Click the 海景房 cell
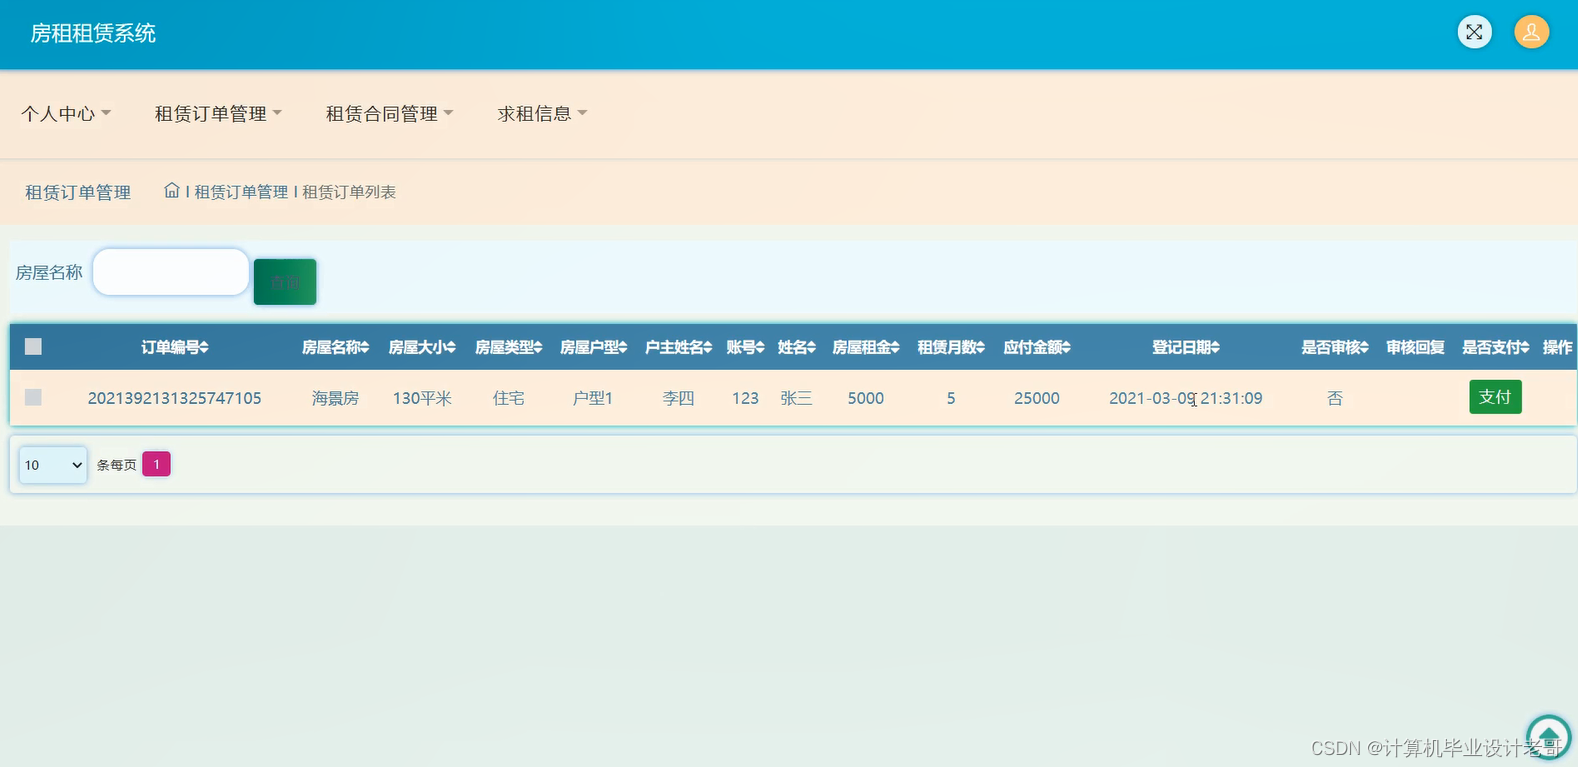 tap(335, 398)
